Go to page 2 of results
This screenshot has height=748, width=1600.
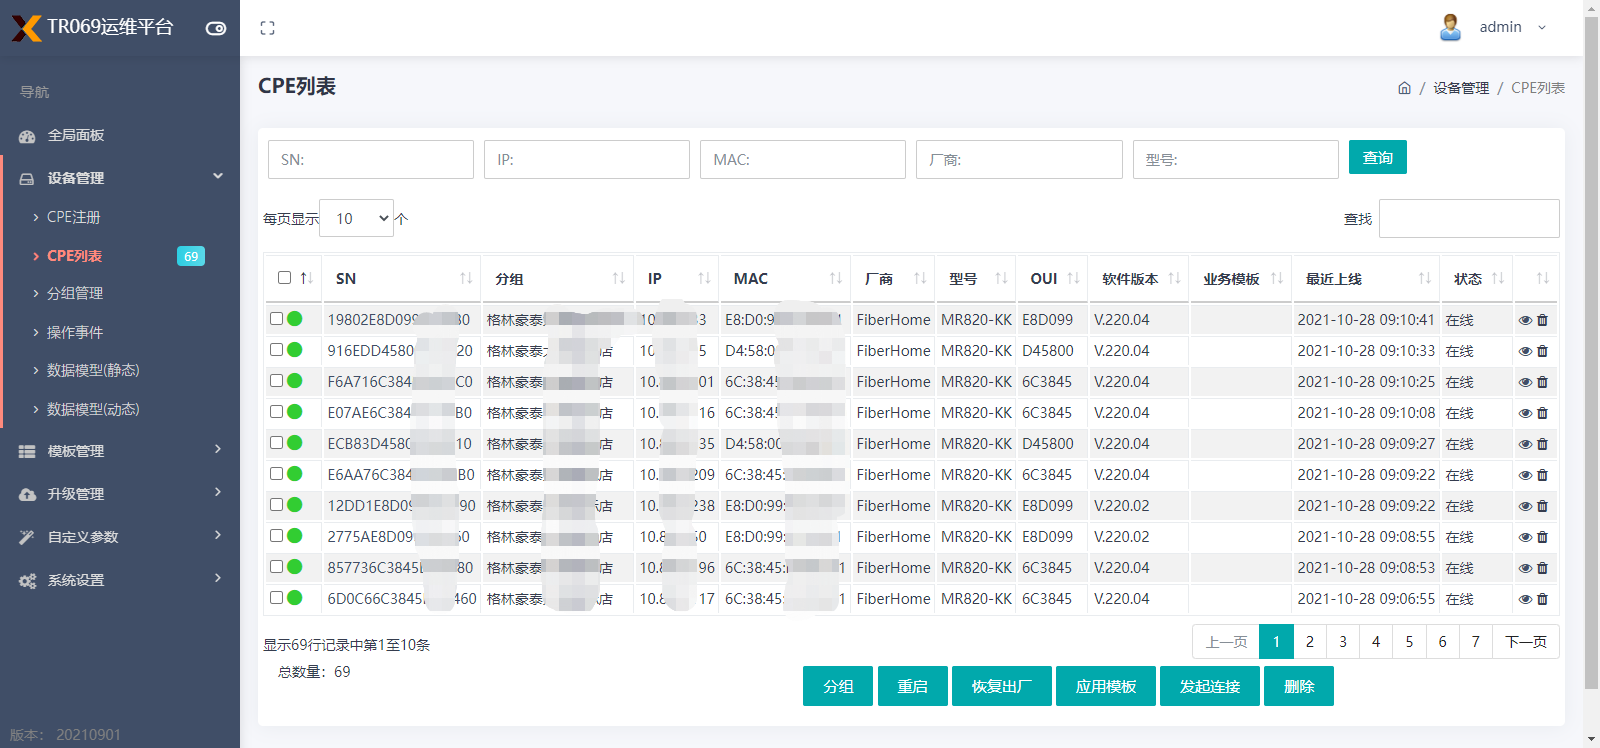(1310, 642)
